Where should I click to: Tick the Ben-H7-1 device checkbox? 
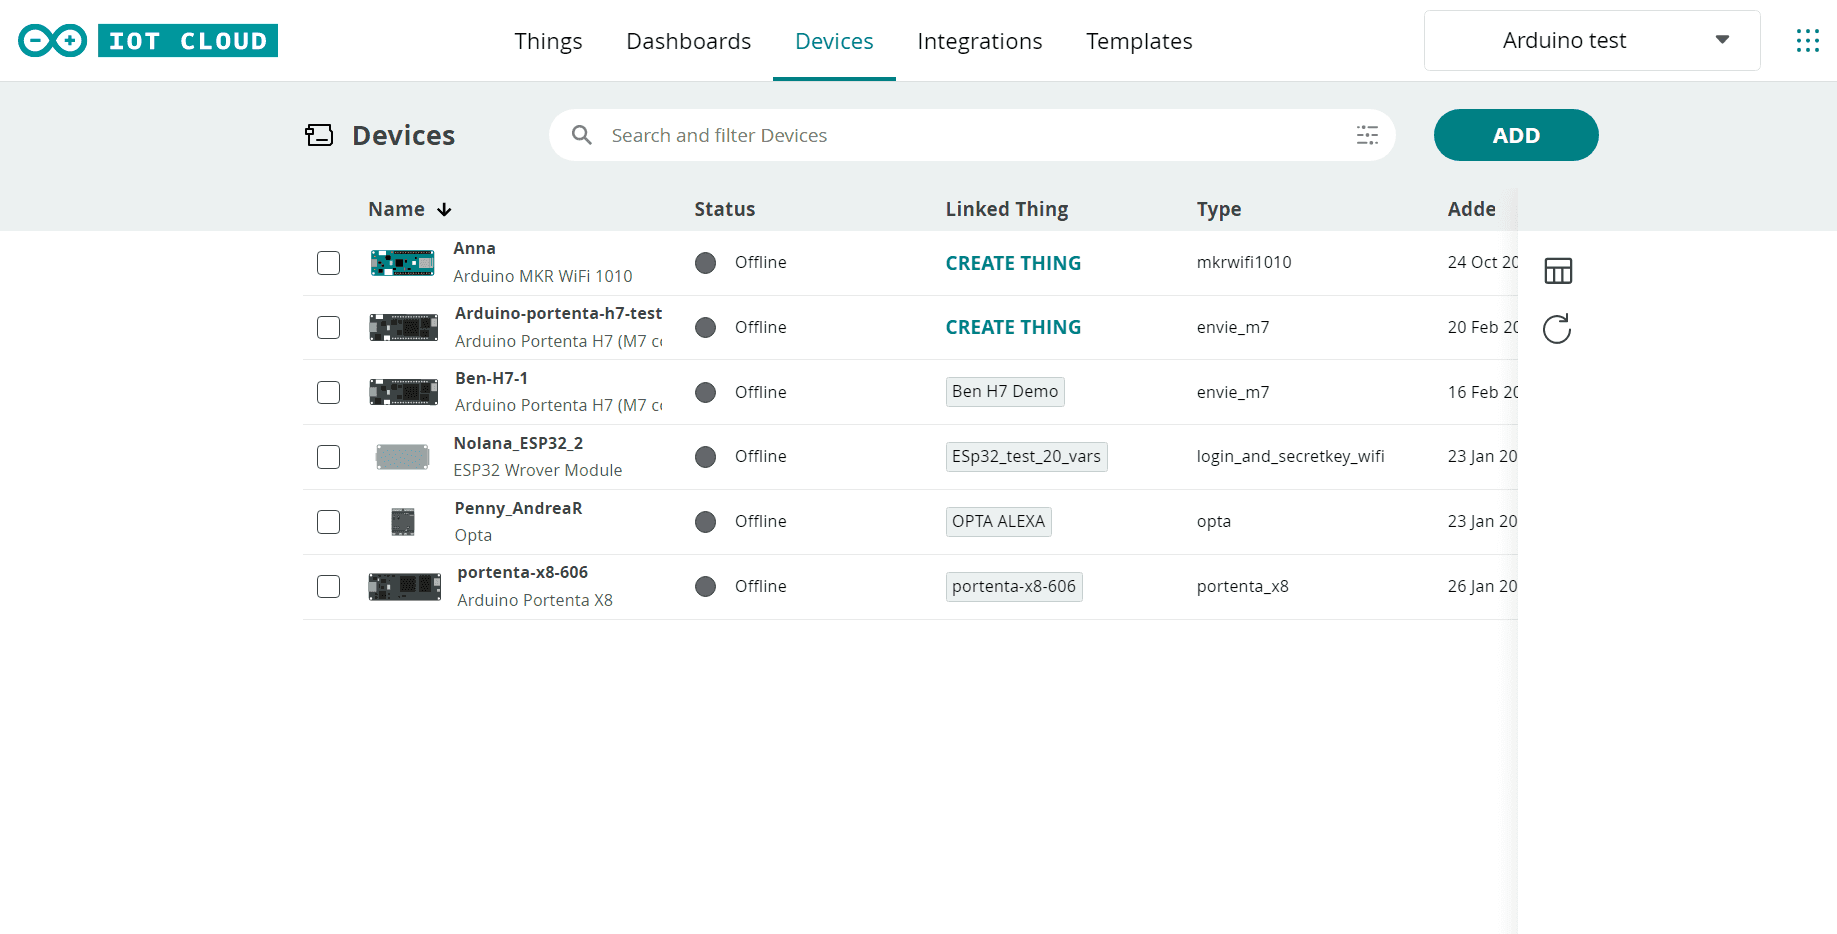(329, 392)
